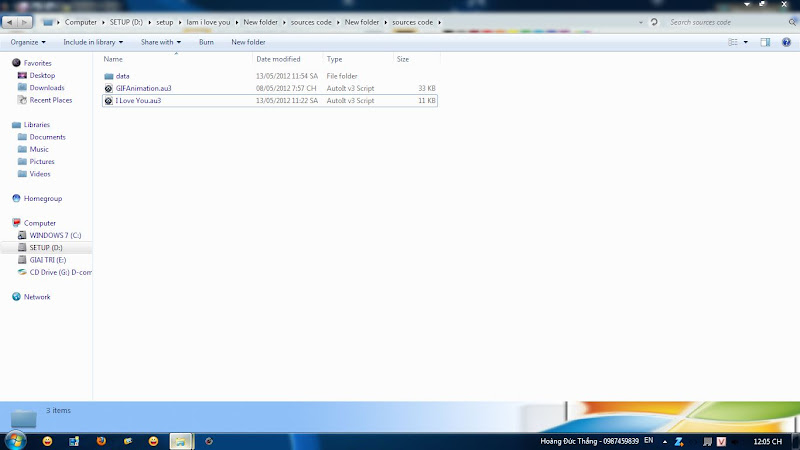Open the change view dropdown arrow

coord(745,42)
